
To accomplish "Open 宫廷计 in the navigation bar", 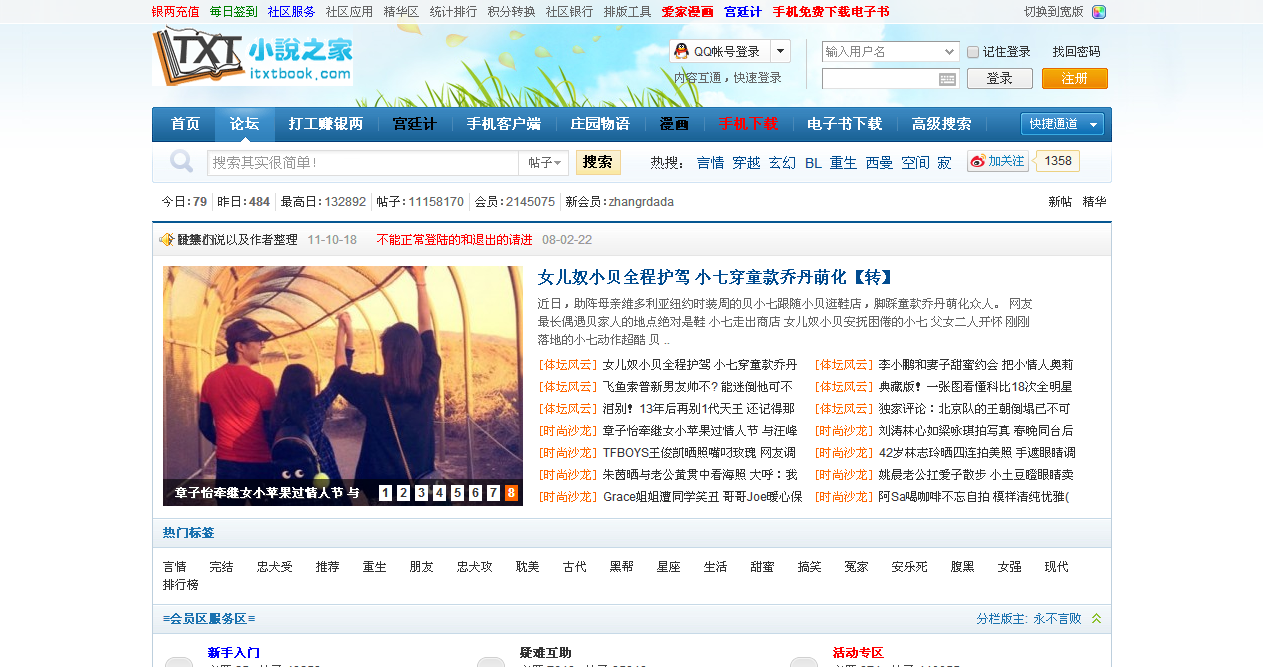I will coord(414,124).
